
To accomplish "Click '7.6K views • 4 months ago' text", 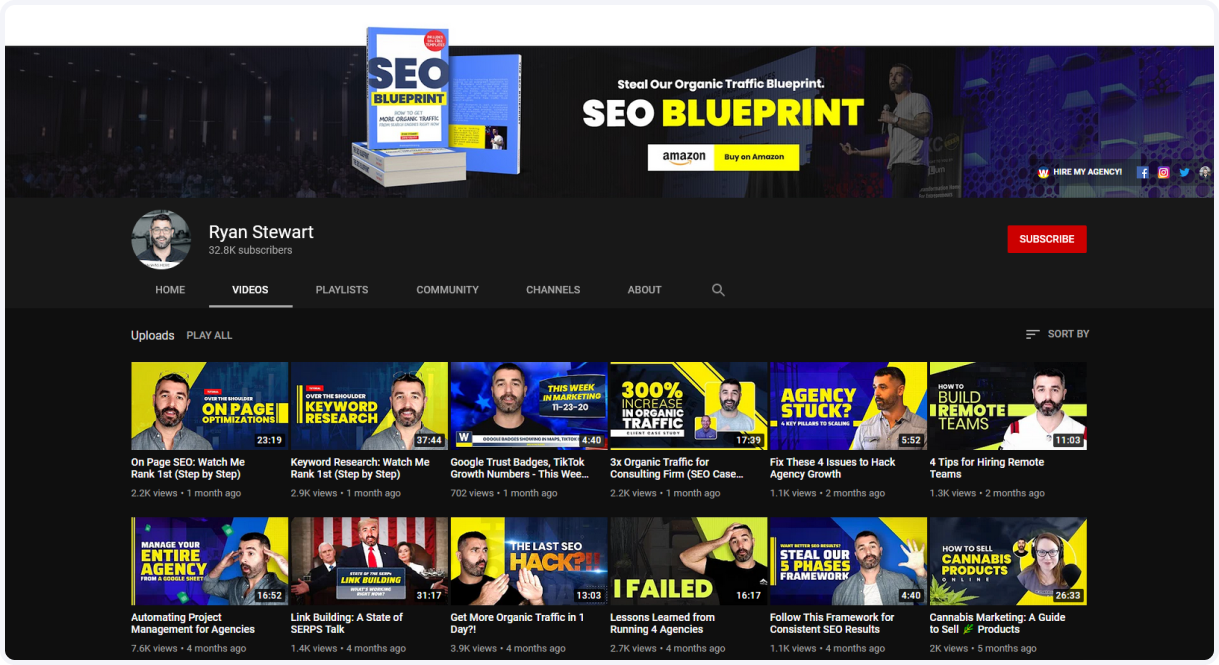I will click(x=189, y=648).
